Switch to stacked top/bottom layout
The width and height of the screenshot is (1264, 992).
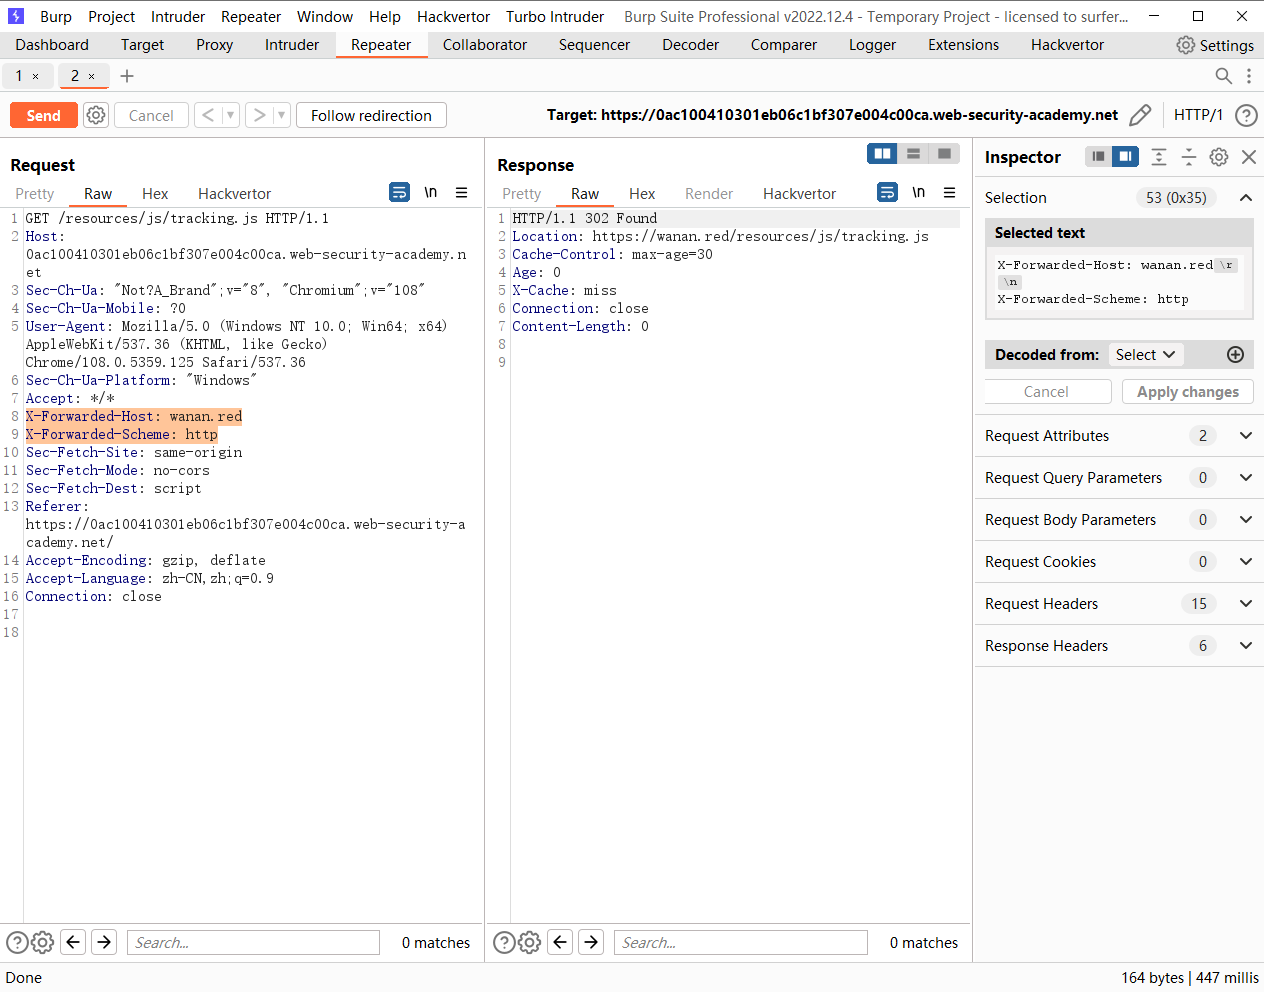click(913, 153)
